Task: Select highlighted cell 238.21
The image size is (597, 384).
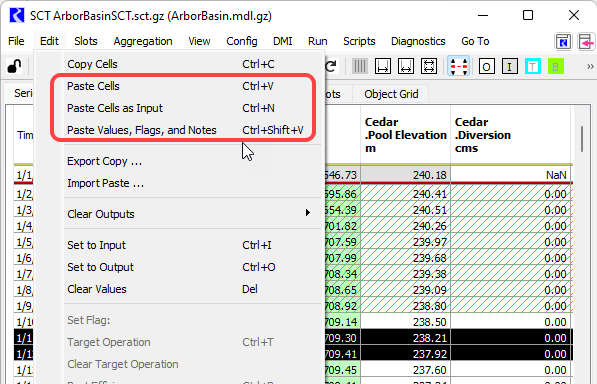Action: [405, 338]
